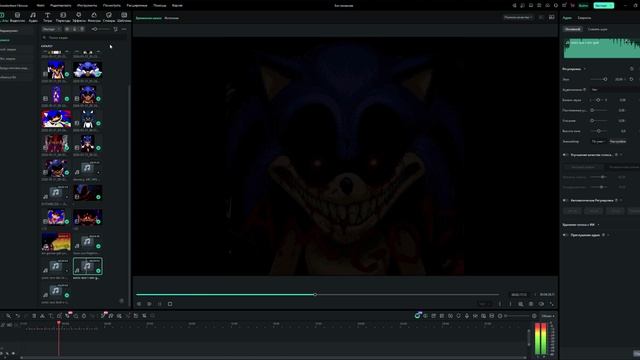Adjust the timeline zoom slider
The height and width of the screenshot is (360, 640).
(517, 316)
